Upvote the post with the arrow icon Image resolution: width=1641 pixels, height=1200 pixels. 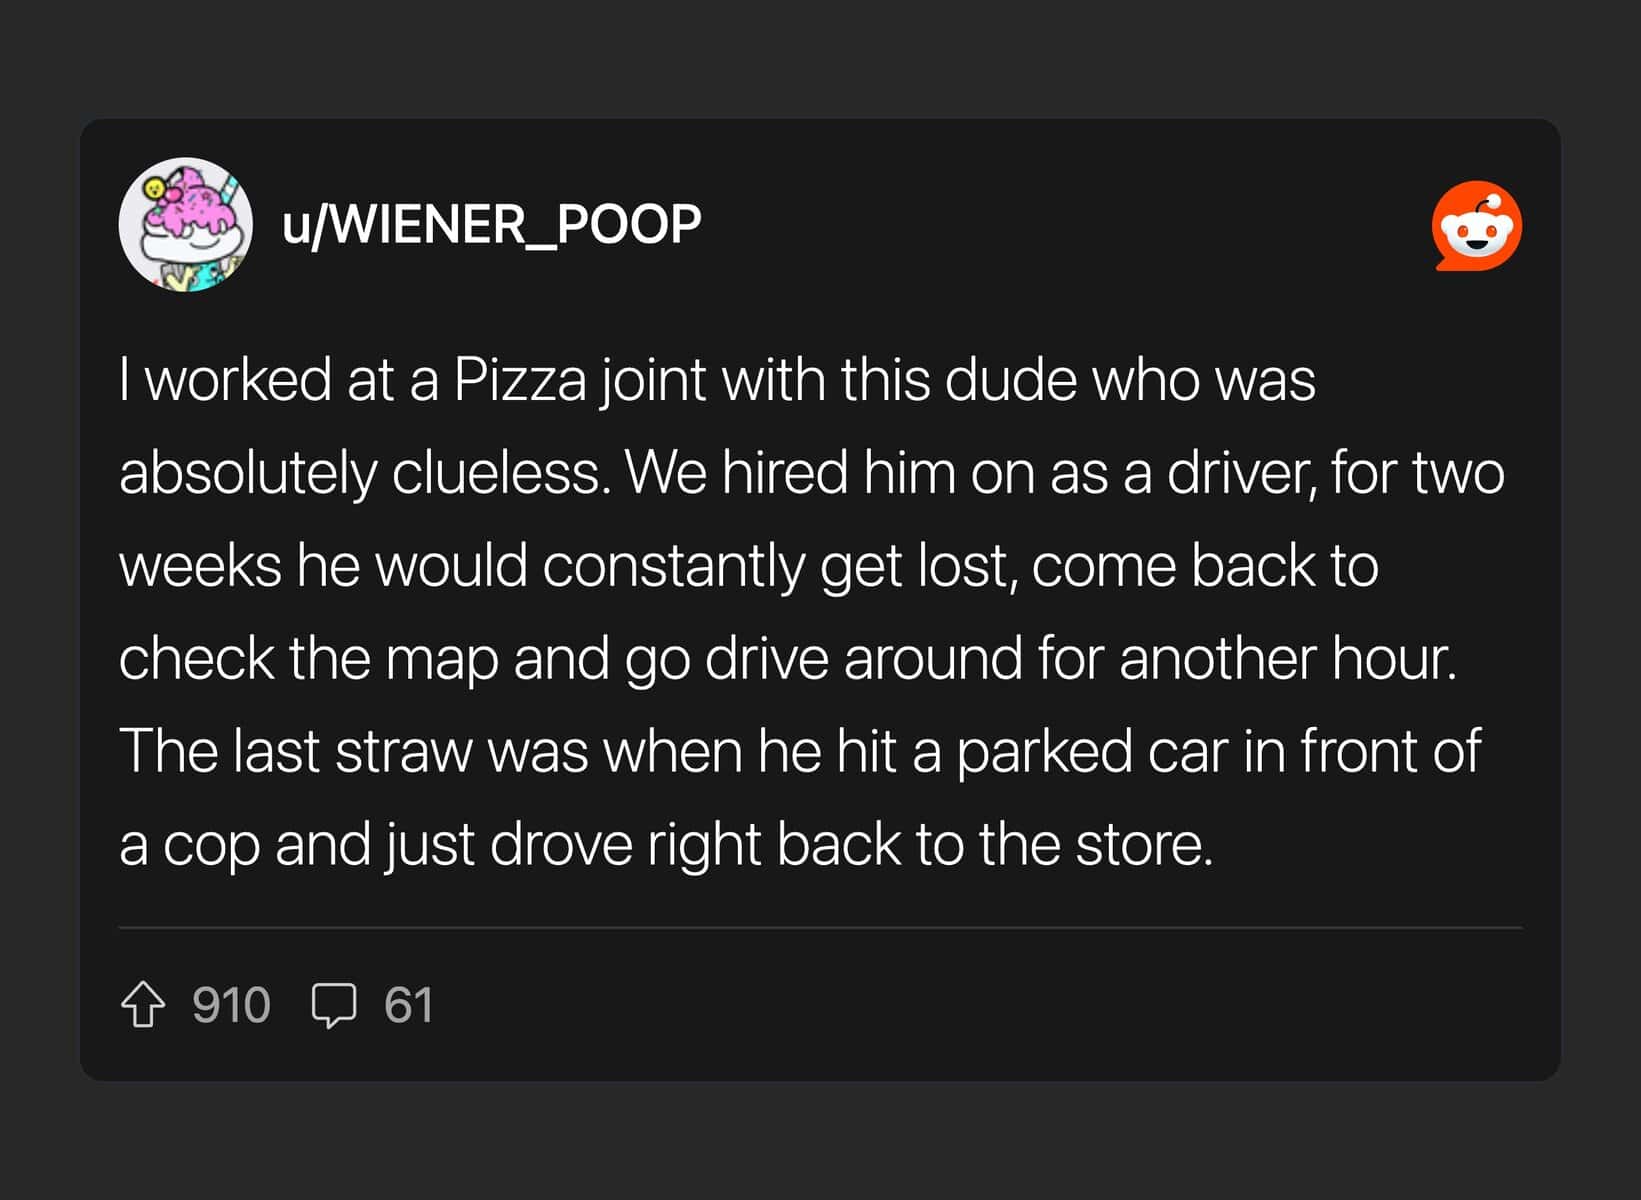(x=143, y=1005)
